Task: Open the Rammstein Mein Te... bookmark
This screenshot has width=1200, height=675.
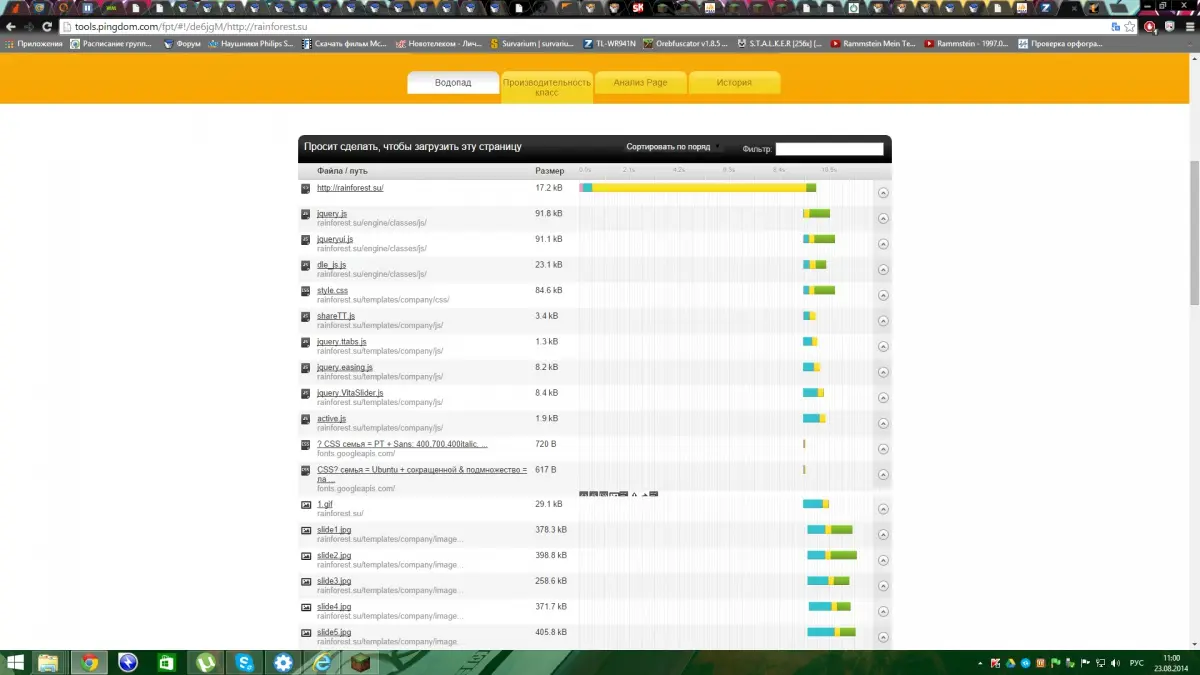Action: pyautogui.click(x=873, y=44)
